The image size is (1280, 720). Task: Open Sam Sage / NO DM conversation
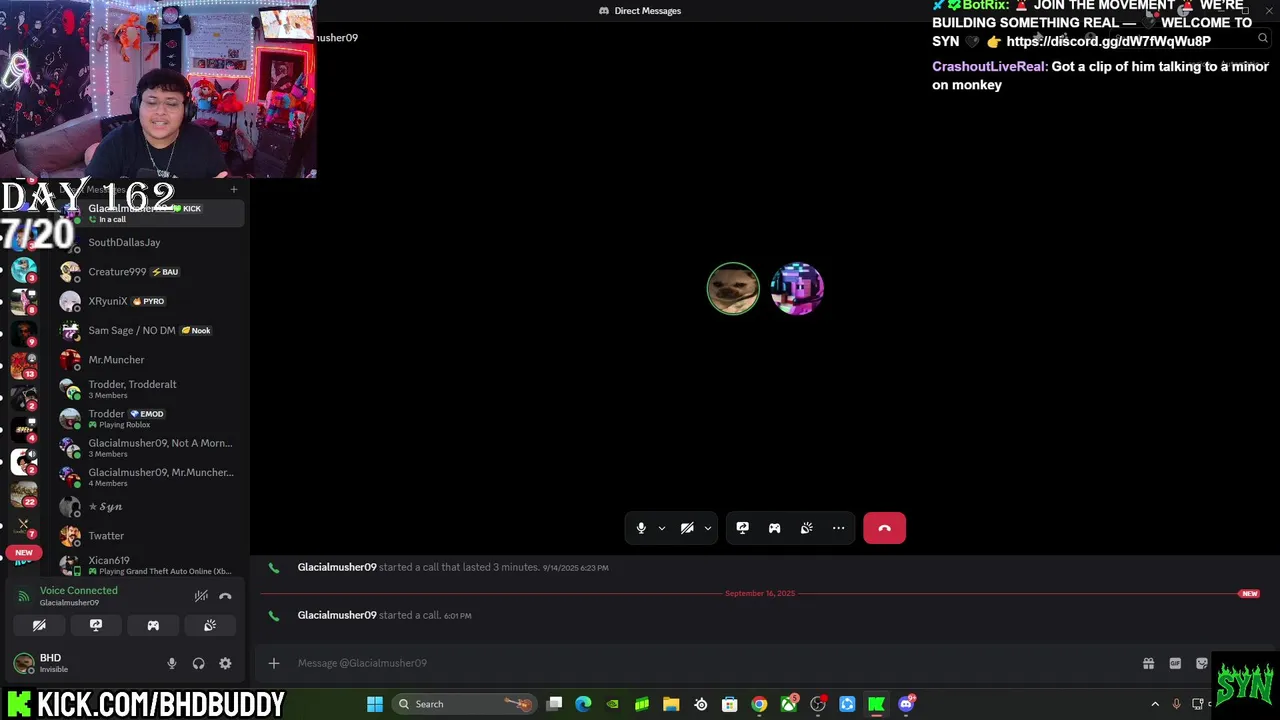(150, 330)
